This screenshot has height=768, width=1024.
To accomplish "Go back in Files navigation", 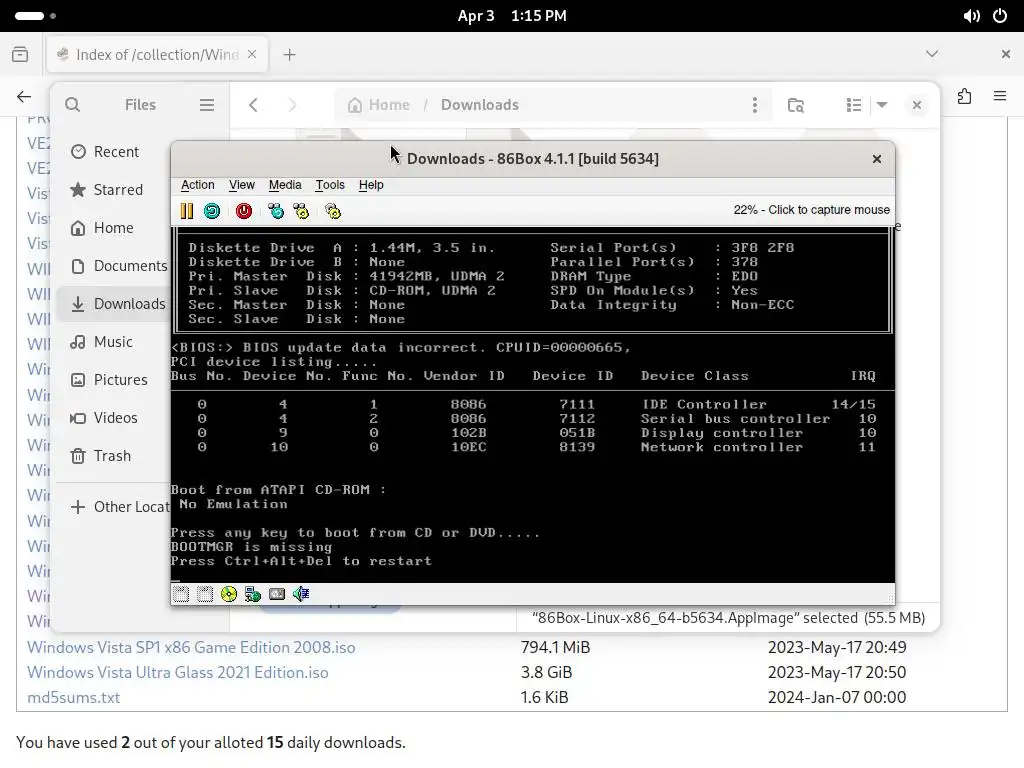I will coord(253,104).
